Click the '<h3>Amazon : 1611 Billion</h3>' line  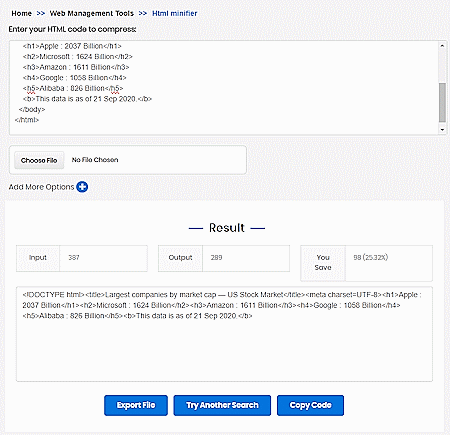76,67
